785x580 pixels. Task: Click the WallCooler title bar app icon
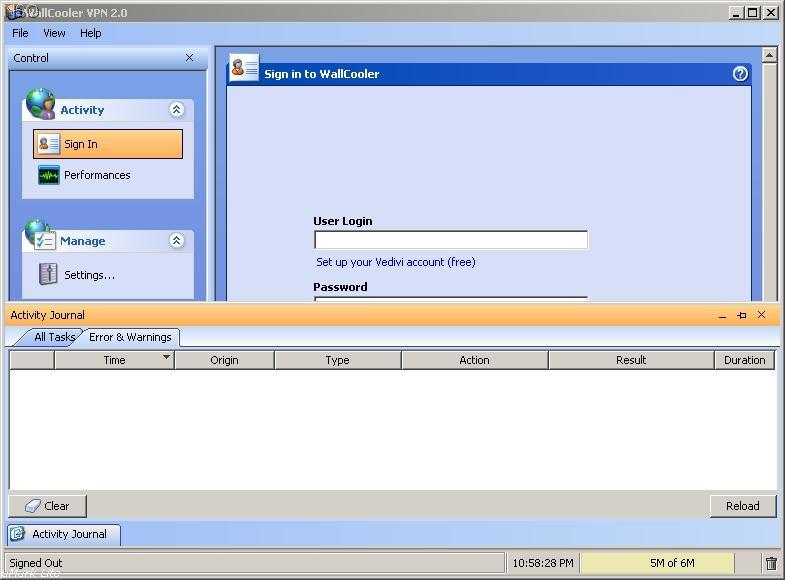16,12
